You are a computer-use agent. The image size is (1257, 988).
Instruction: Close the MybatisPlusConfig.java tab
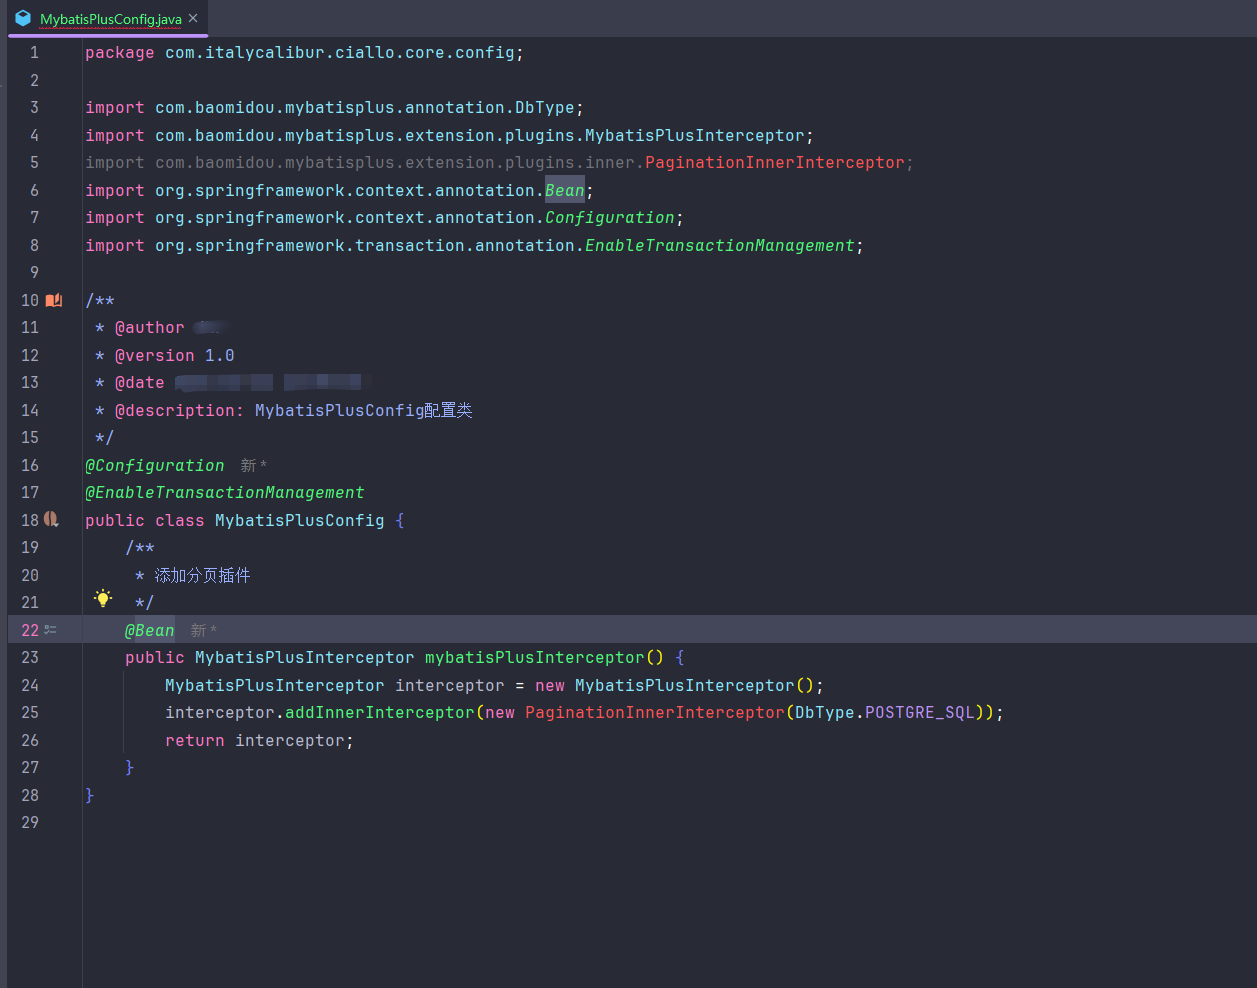click(193, 18)
